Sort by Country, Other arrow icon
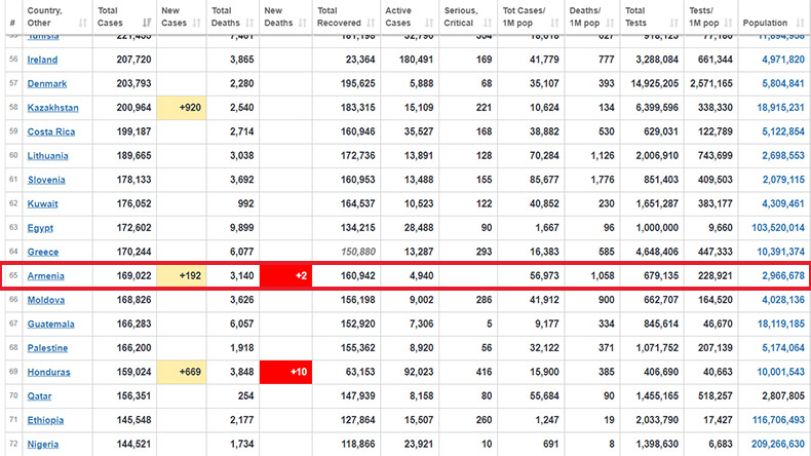The image size is (811, 456). (x=82, y=23)
